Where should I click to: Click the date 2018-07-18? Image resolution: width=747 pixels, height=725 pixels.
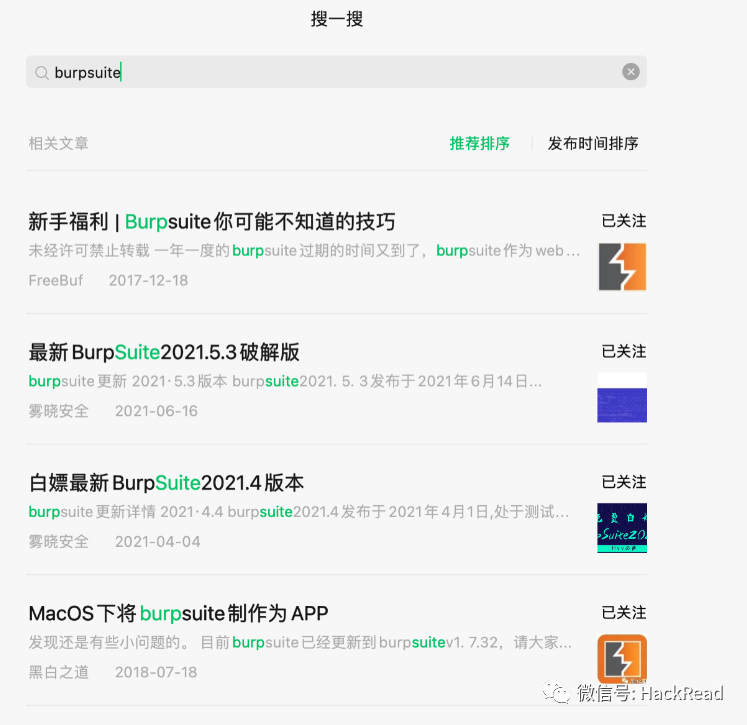coord(156,672)
